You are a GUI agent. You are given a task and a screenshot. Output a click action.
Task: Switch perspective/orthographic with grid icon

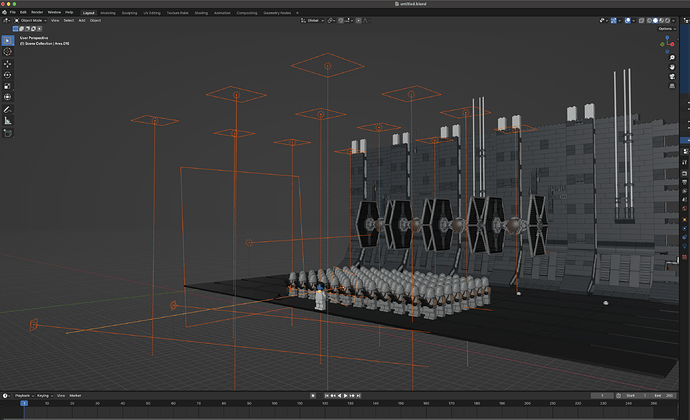pyautogui.click(x=672, y=86)
